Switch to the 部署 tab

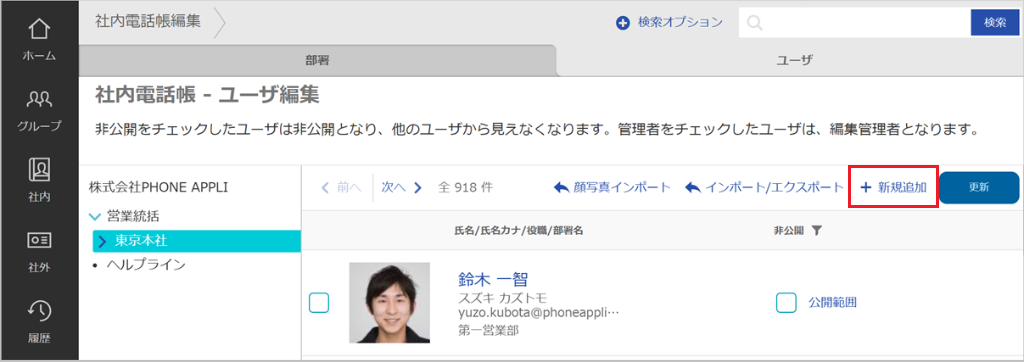click(317, 61)
